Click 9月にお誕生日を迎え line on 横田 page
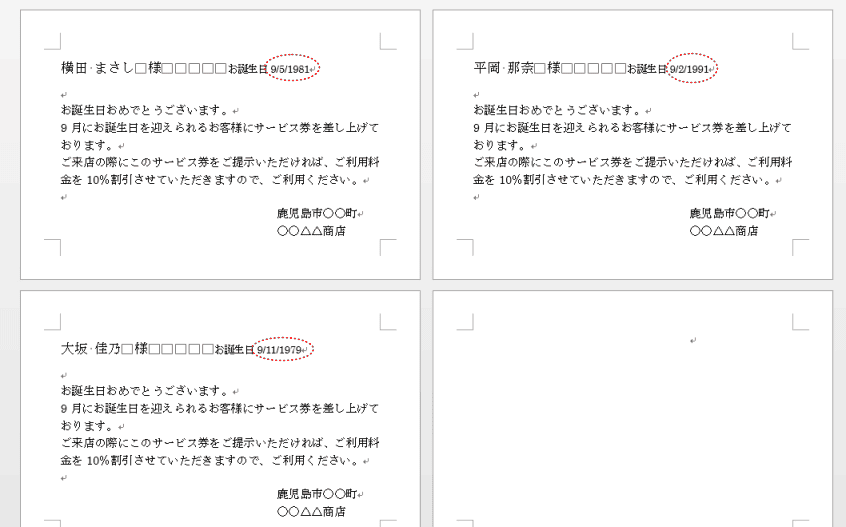 pyautogui.click(x=220, y=128)
